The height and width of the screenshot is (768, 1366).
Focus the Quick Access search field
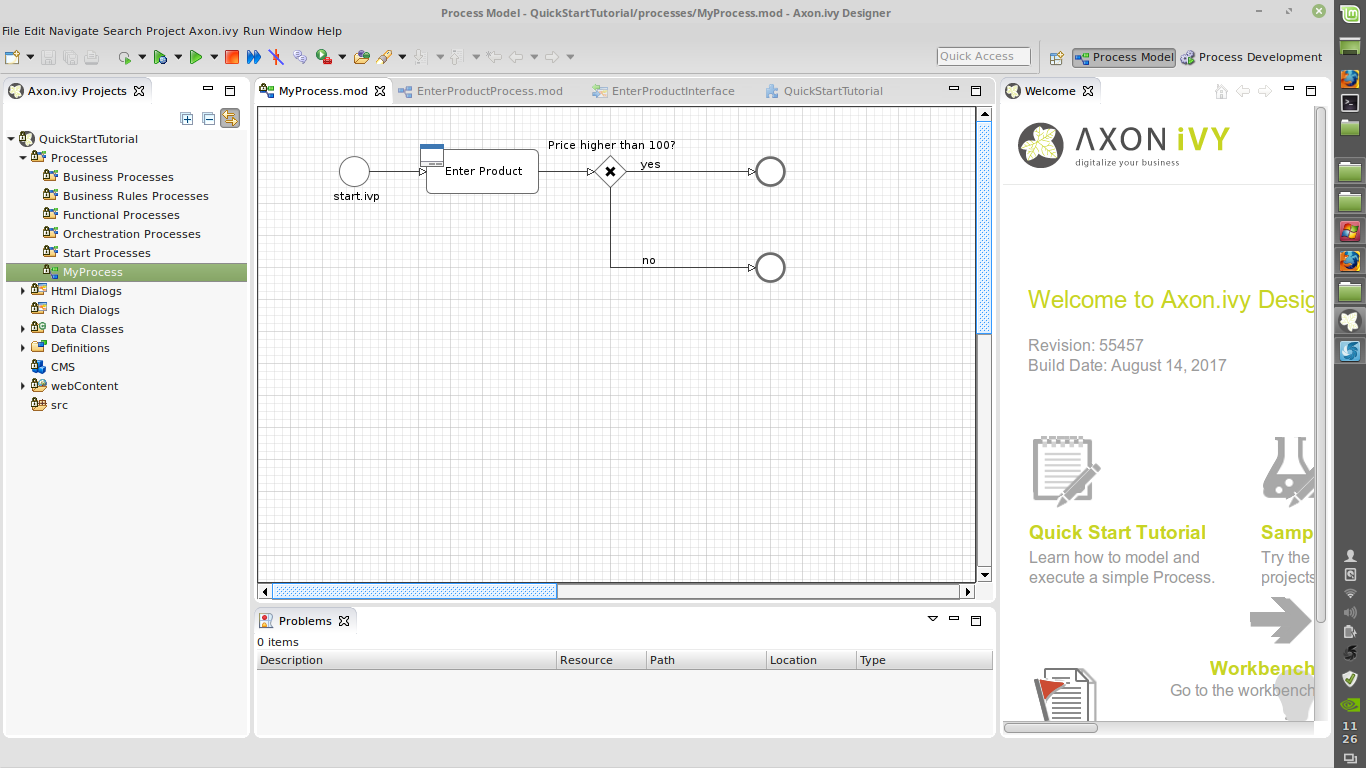coord(984,57)
